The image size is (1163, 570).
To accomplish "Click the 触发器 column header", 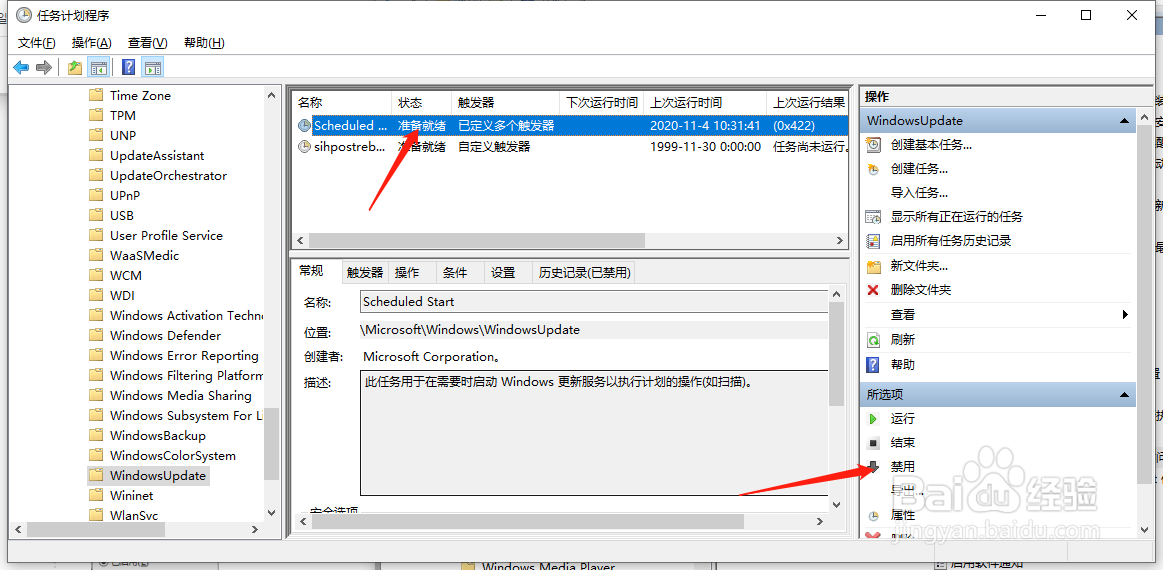I will 505,102.
